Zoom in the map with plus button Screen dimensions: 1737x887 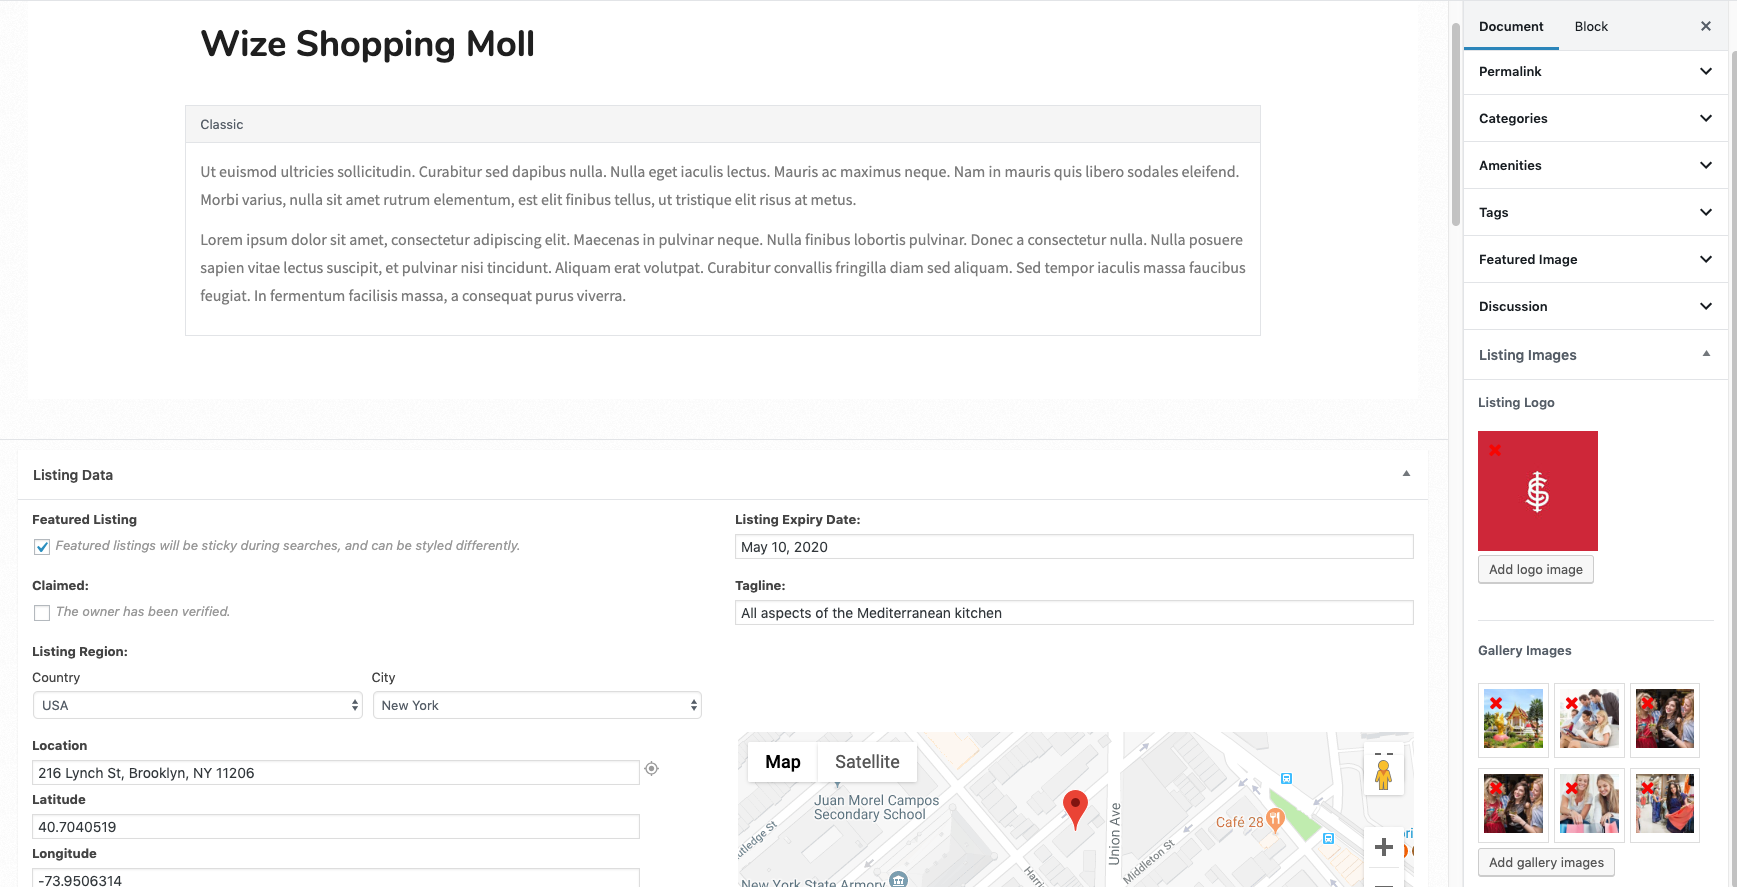[x=1384, y=847]
